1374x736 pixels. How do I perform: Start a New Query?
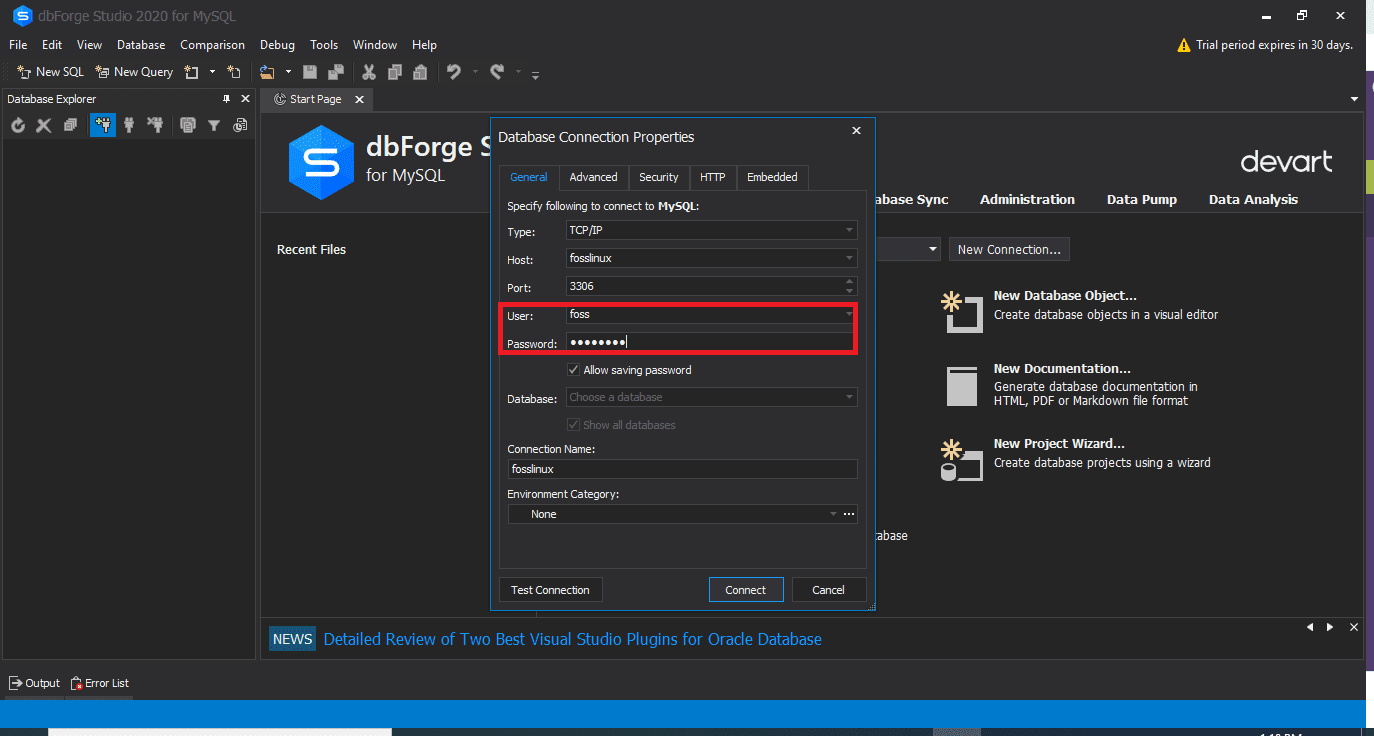133,71
